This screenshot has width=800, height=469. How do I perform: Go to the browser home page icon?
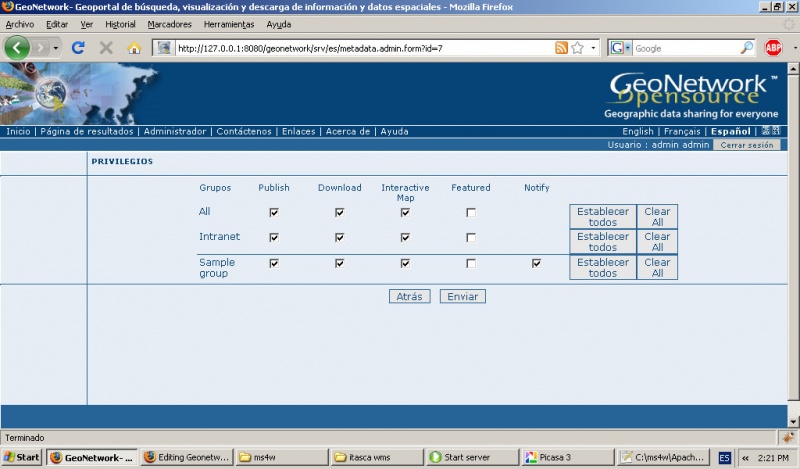pos(134,47)
